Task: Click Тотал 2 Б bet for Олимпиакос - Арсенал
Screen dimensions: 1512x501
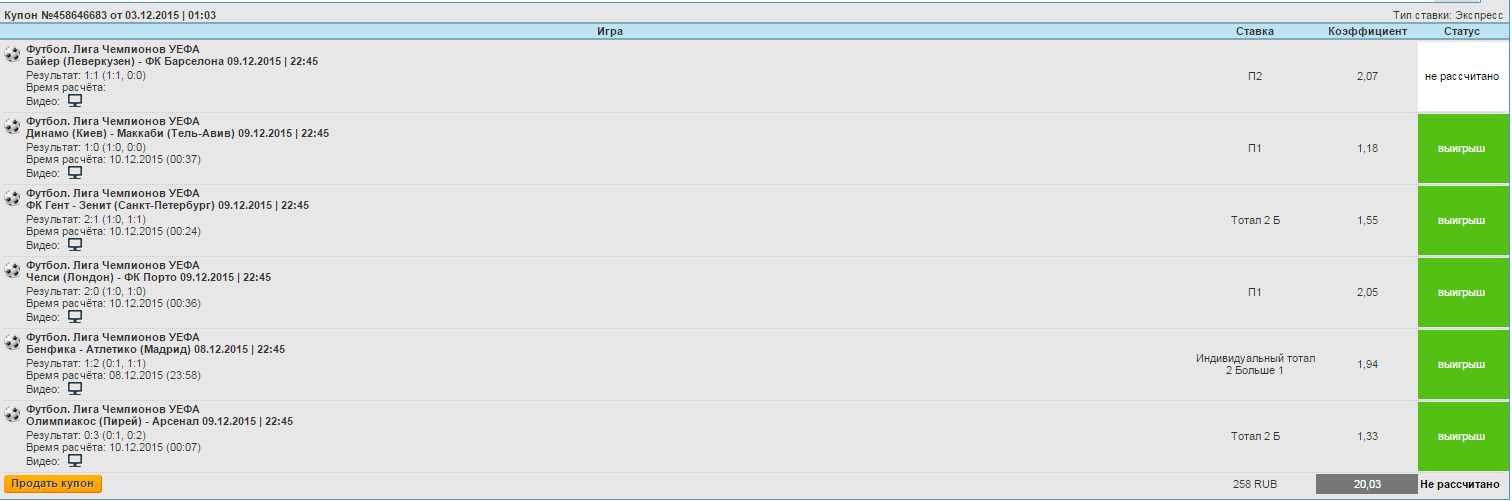Action: [x=1255, y=436]
